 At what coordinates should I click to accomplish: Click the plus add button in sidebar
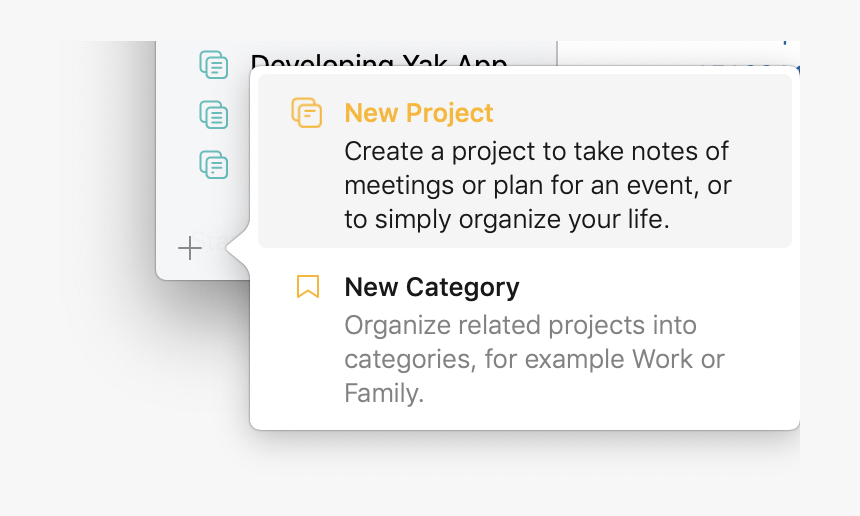[189, 248]
